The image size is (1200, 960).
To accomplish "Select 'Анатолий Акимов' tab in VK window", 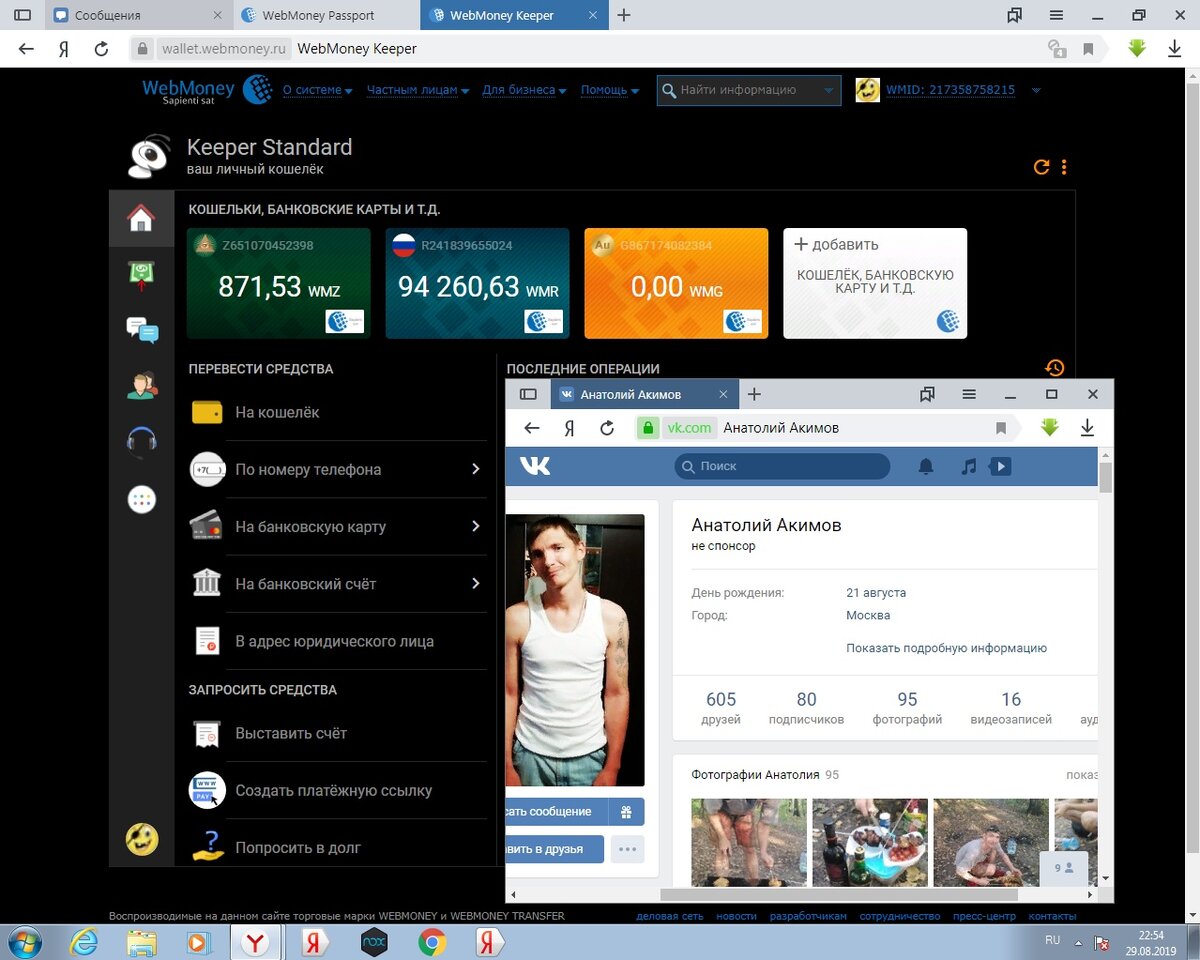I will (x=645, y=394).
